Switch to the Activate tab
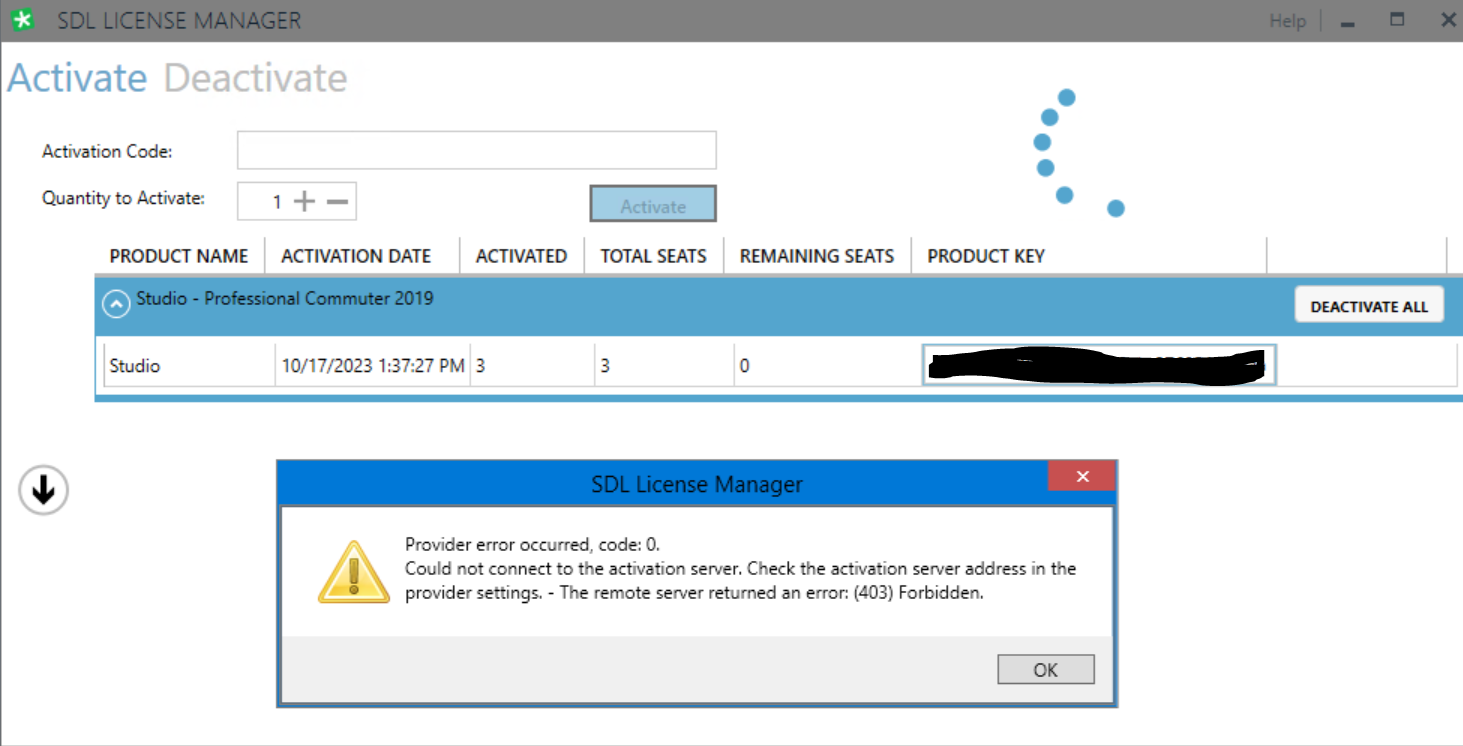 (77, 78)
